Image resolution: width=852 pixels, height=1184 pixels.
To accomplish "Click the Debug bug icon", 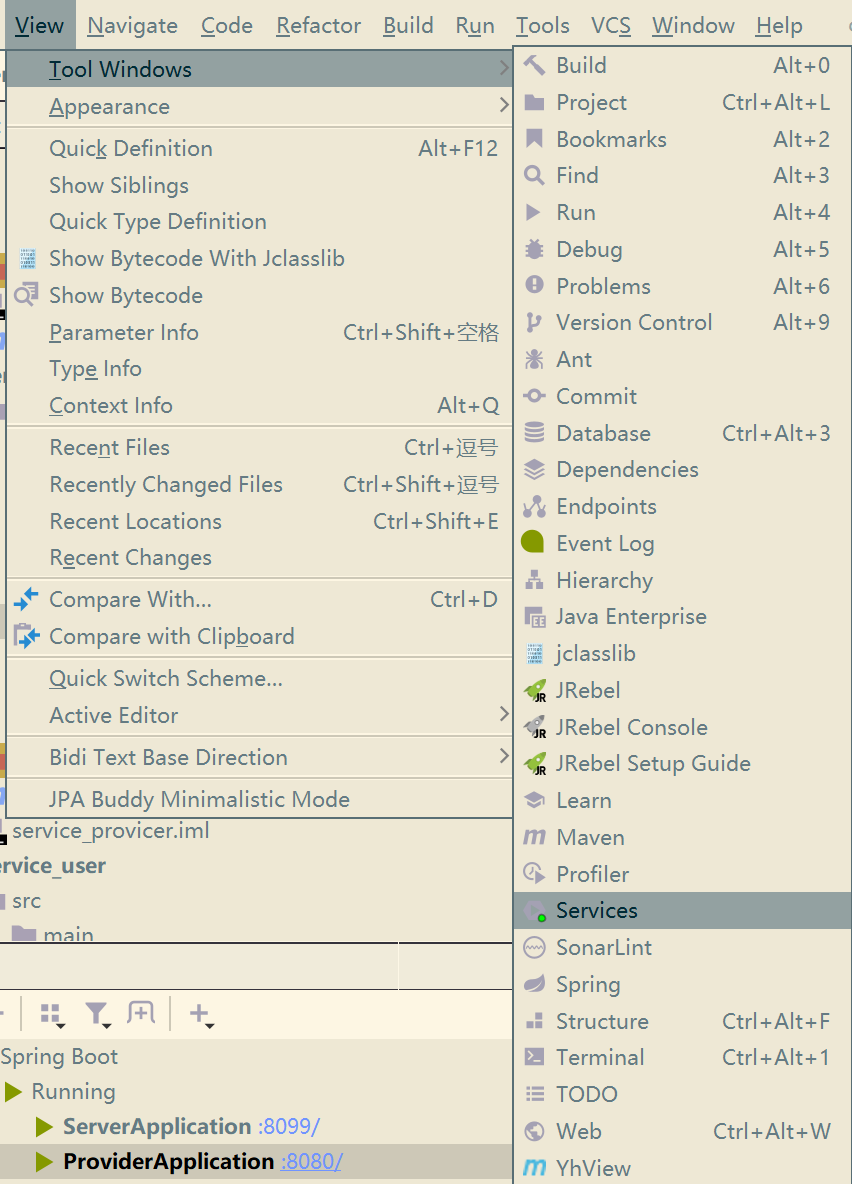I will 534,249.
